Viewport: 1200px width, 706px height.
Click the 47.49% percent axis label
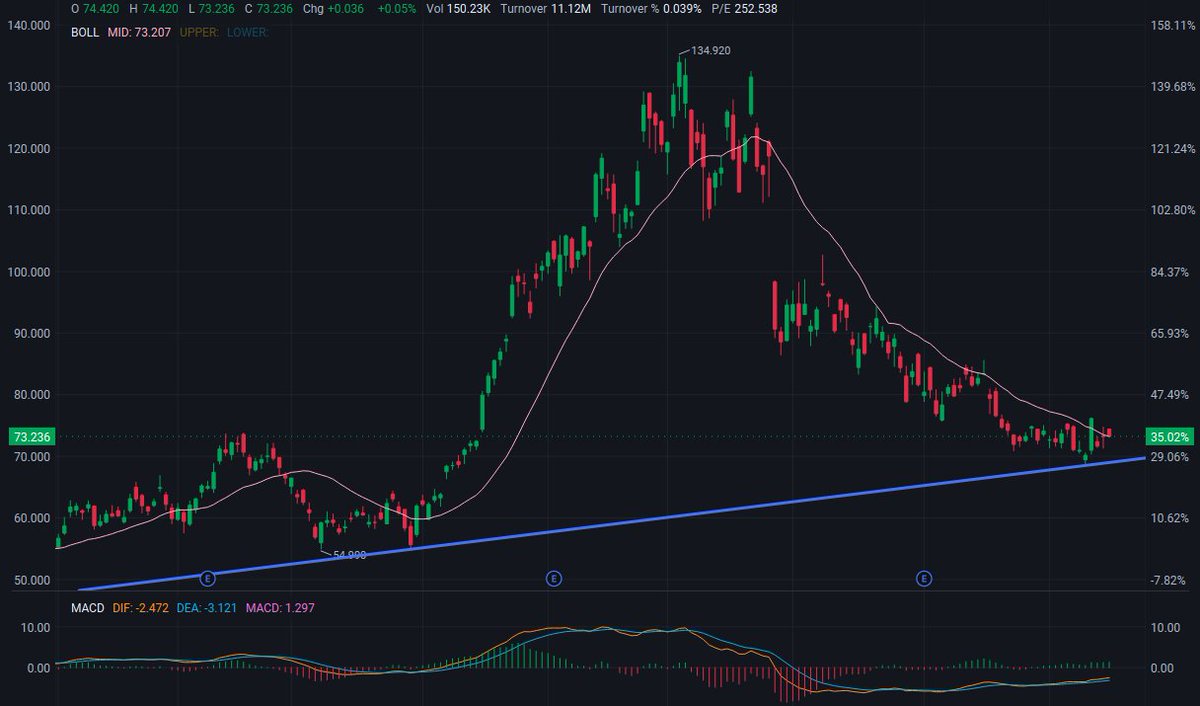(1171, 395)
